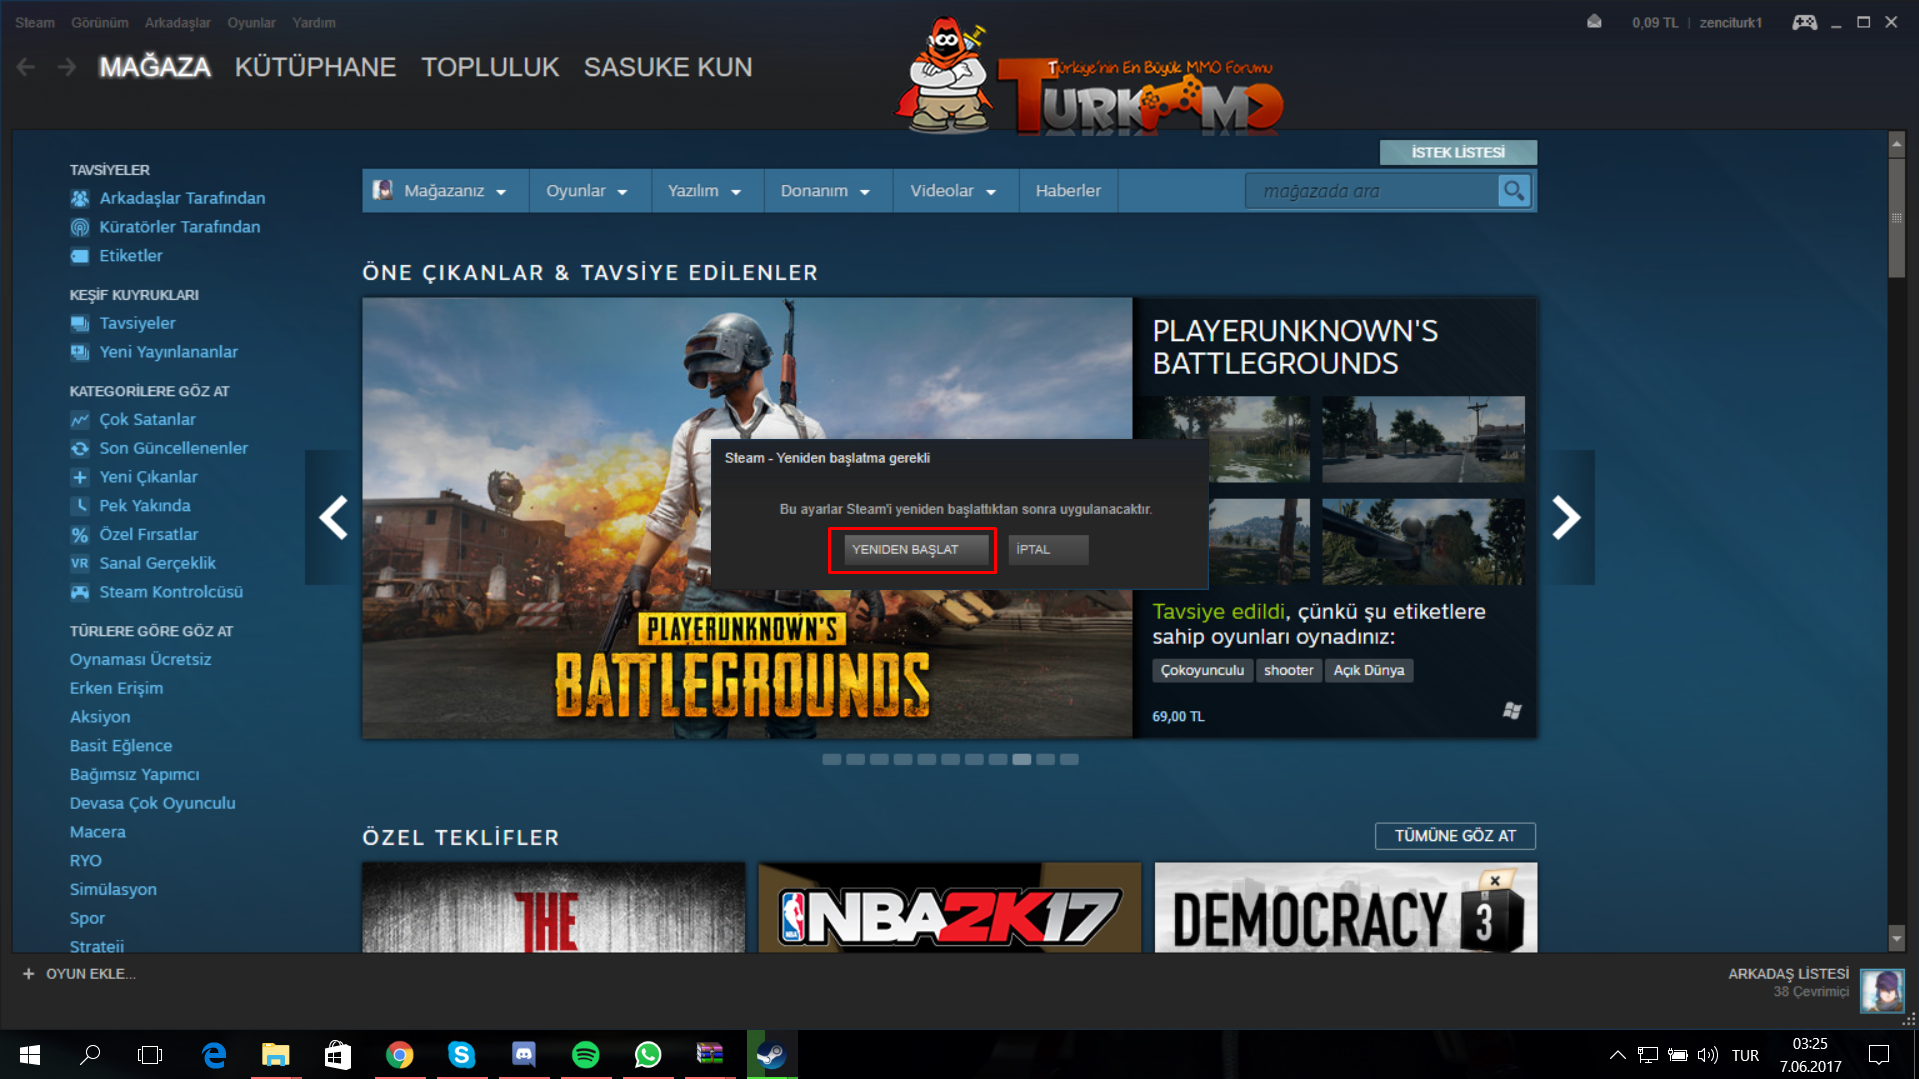Image resolution: width=1919 pixels, height=1079 pixels.
Task: Open SASUKE KUN profile tab
Action: pyautogui.click(x=668, y=67)
